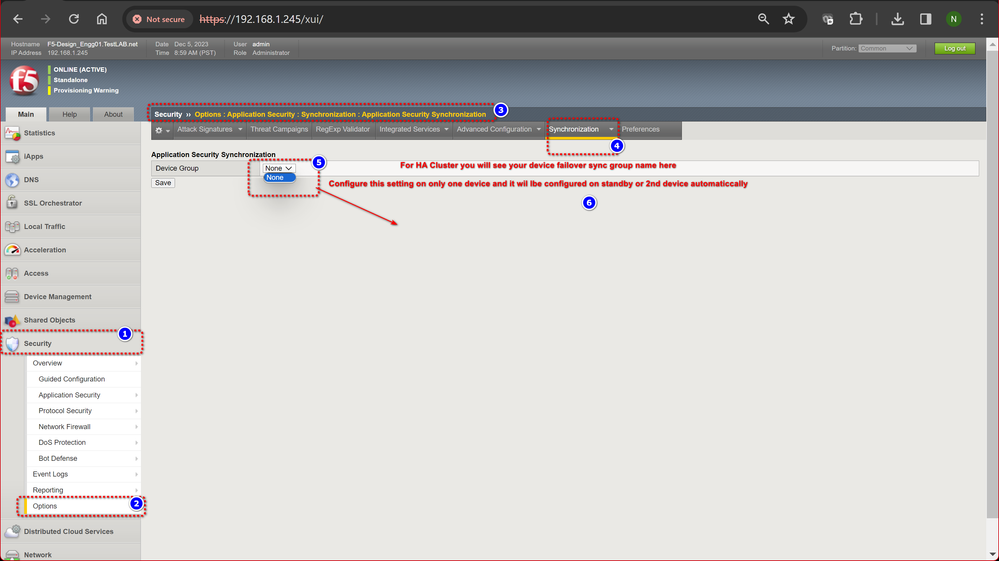This screenshot has width=999, height=561.
Task: Open the Acceleration section
Action: point(70,250)
